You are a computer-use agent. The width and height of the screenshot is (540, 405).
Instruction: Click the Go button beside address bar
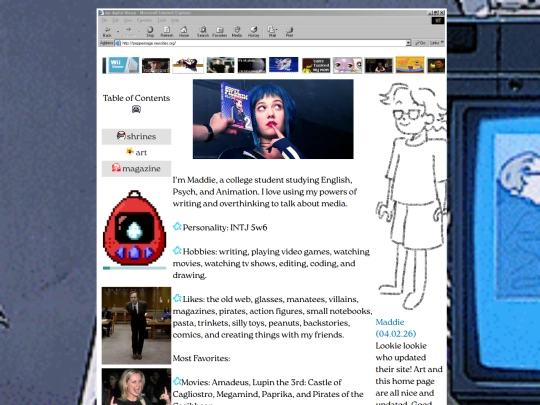(x=420, y=43)
